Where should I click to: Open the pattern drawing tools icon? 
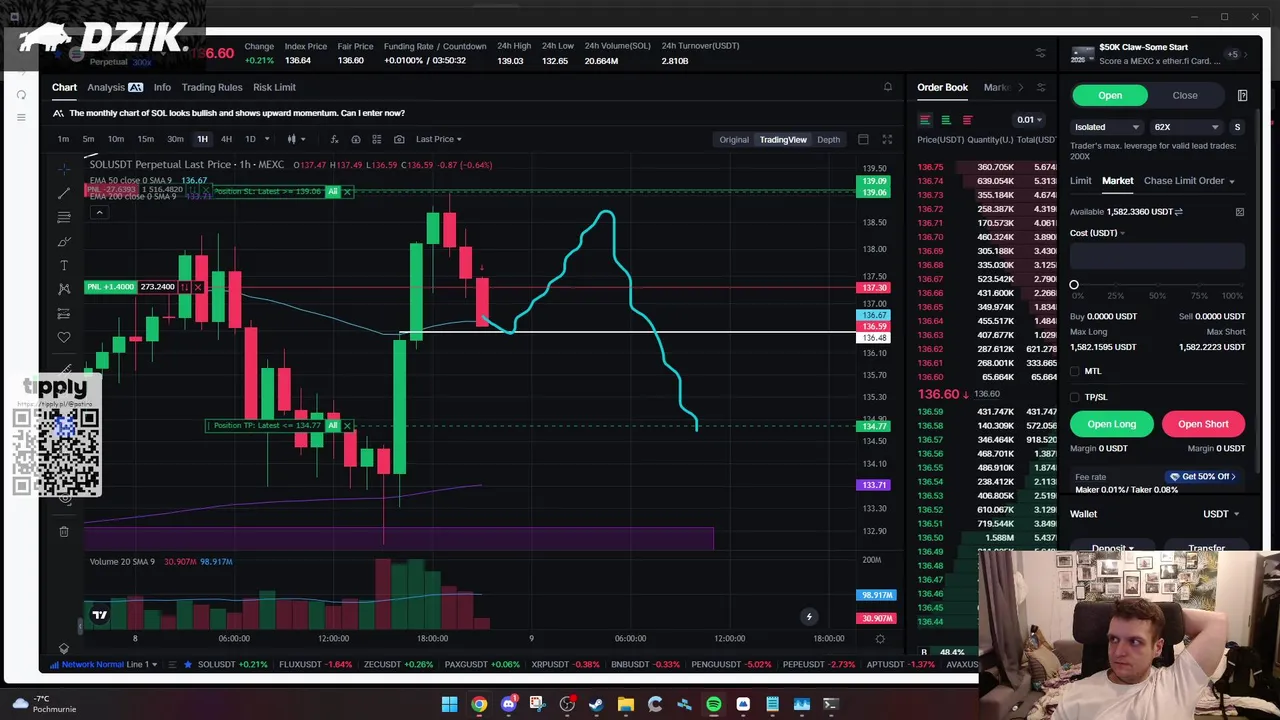64,289
